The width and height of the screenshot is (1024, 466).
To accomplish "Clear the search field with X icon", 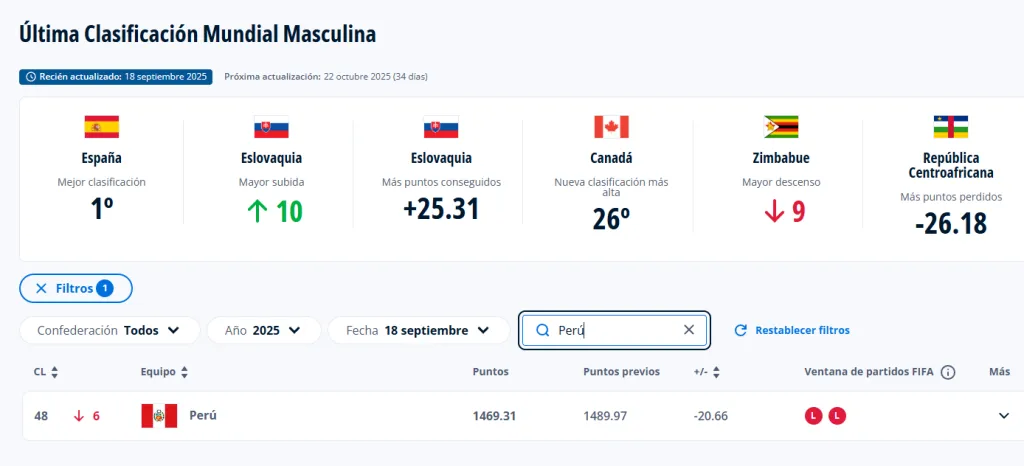I will 688,330.
